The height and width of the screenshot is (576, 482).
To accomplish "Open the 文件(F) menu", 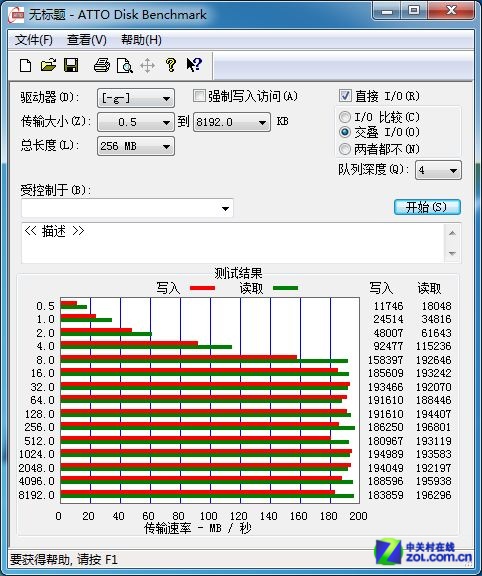I will tap(34, 40).
